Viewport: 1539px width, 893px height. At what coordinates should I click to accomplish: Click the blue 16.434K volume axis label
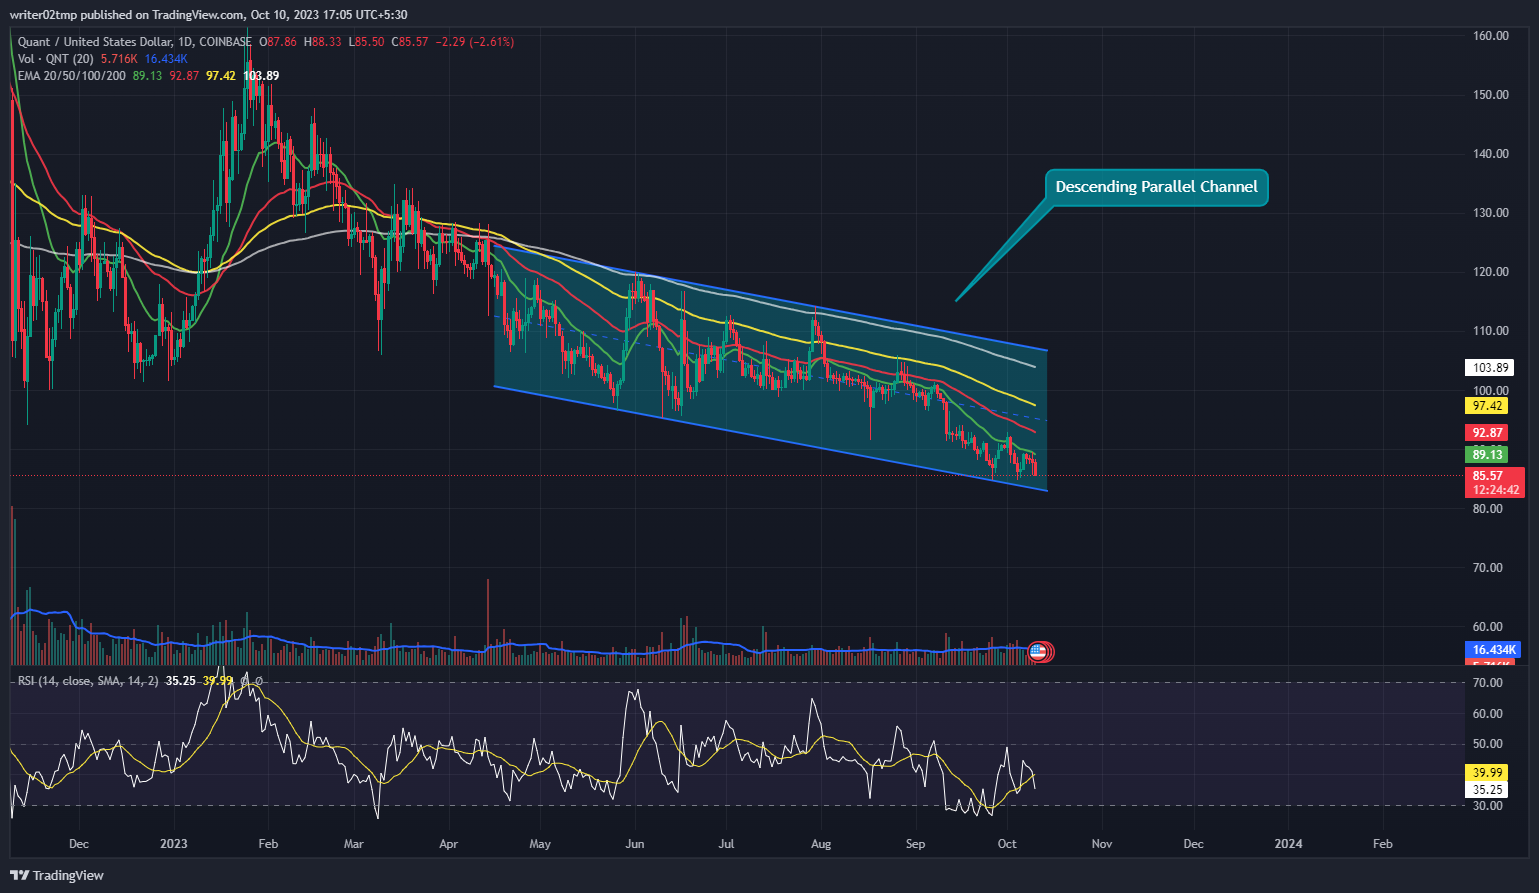point(1494,650)
